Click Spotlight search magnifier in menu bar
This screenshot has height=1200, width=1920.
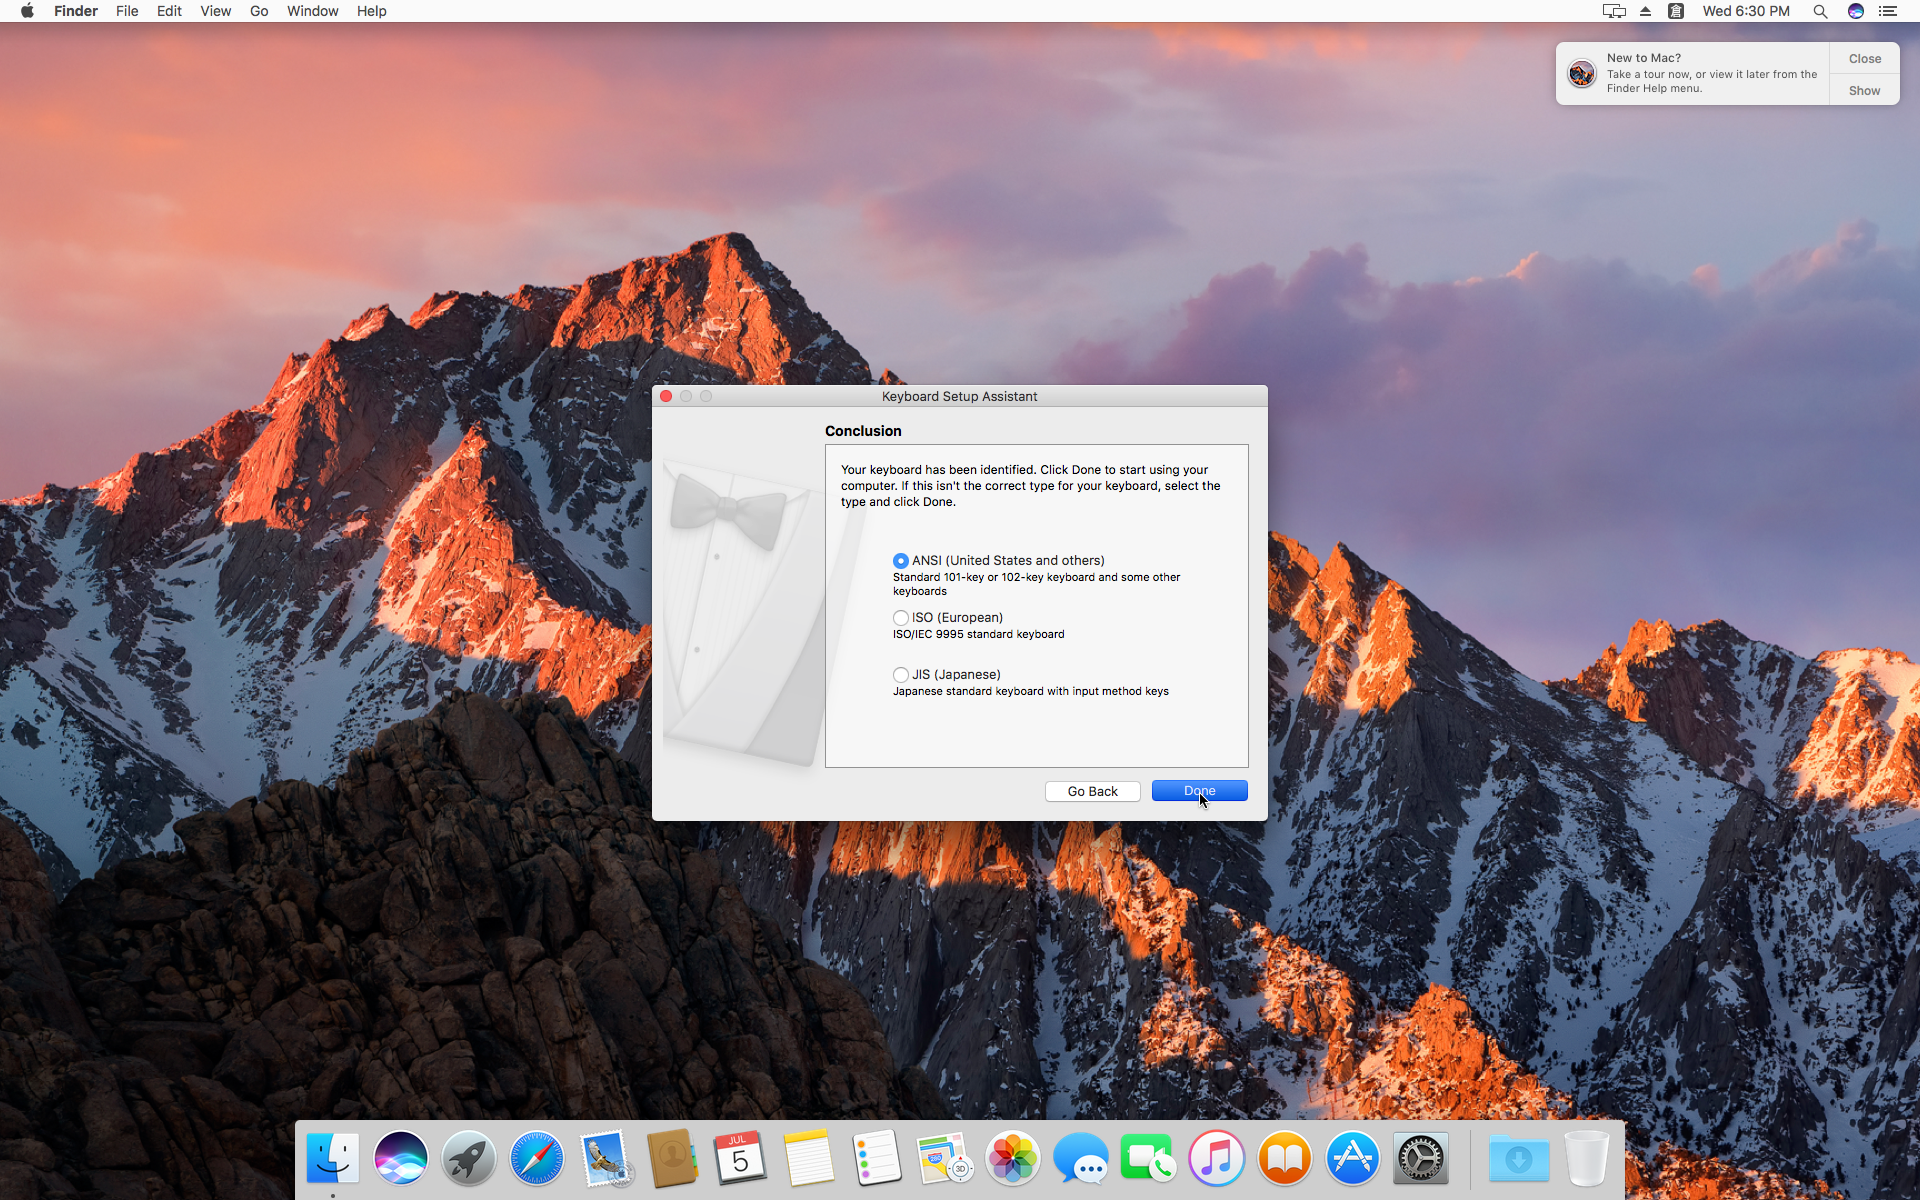[x=1820, y=11]
